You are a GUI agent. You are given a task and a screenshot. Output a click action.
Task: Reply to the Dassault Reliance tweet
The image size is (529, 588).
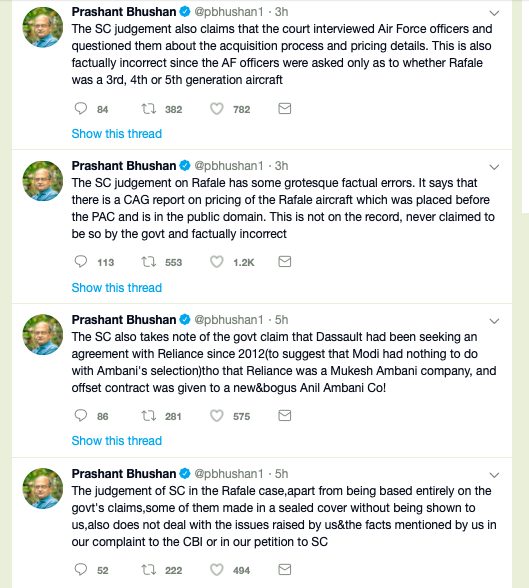81,416
